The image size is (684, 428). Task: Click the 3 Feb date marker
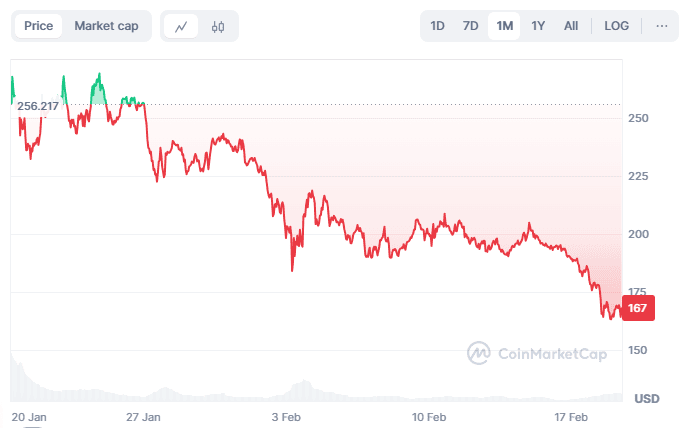coord(289,415)
